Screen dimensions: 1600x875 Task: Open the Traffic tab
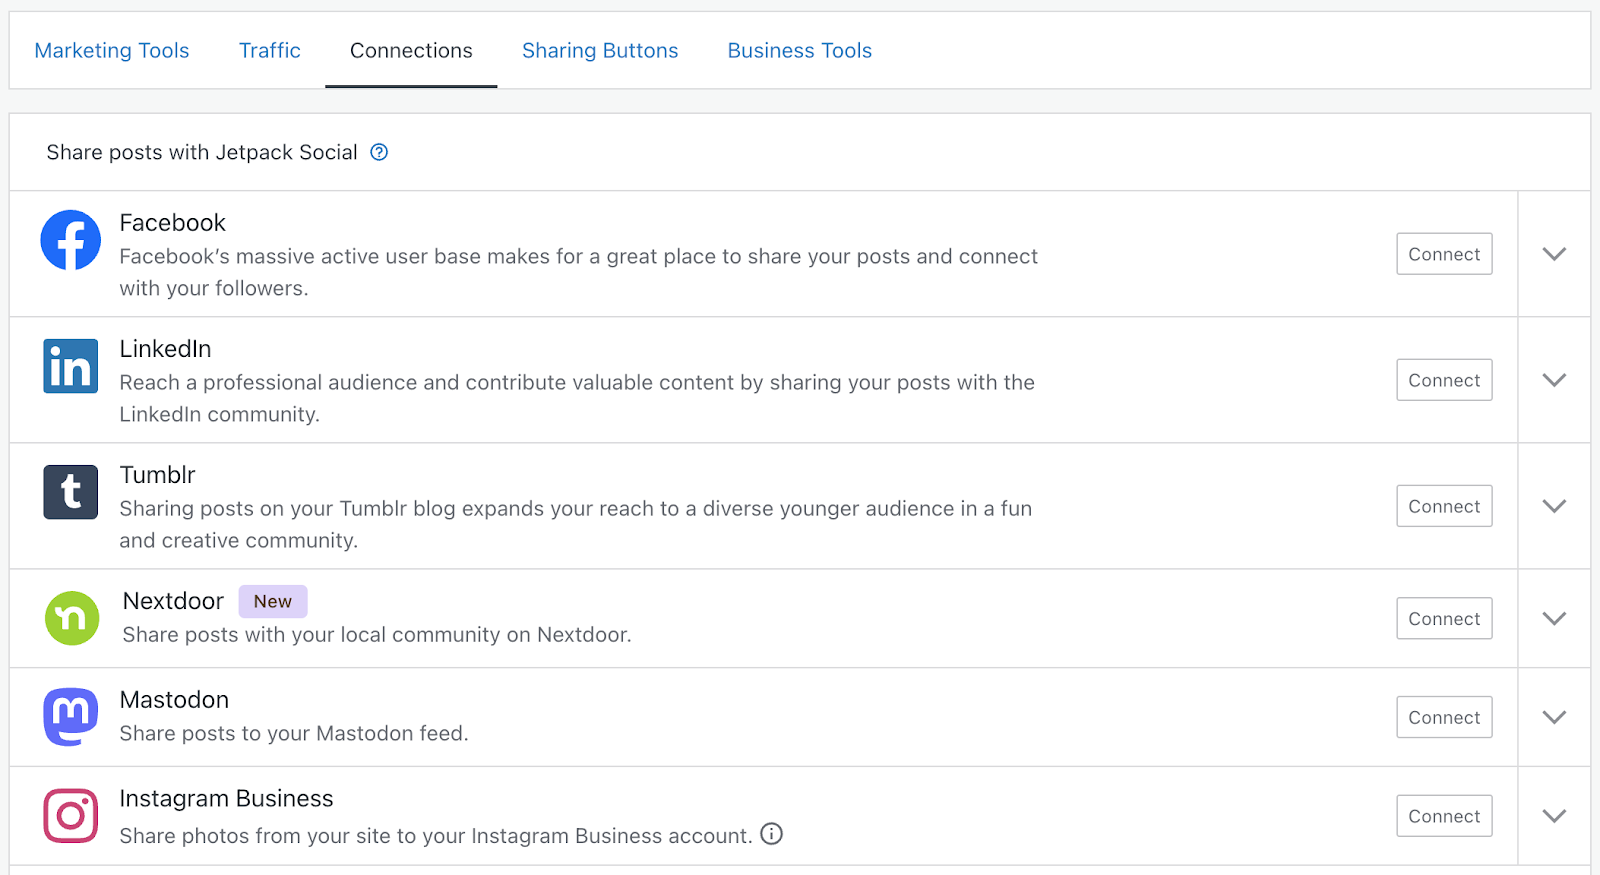click(270, 50)
